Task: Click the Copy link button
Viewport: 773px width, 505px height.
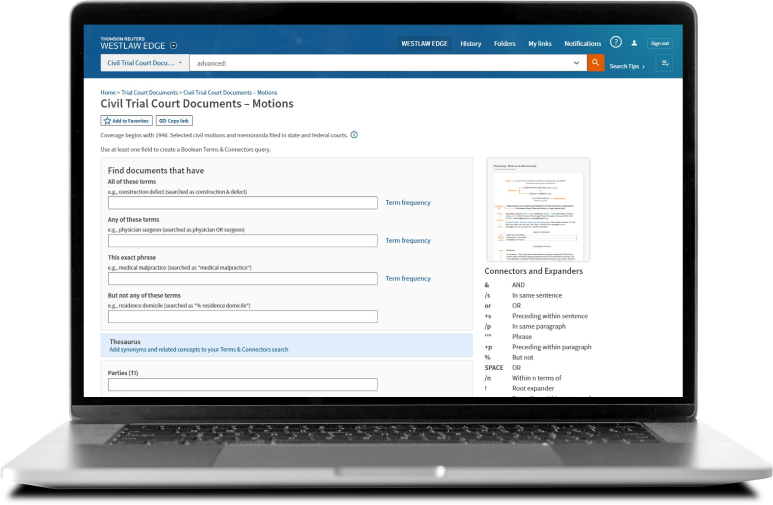Action: coord(174,121)
